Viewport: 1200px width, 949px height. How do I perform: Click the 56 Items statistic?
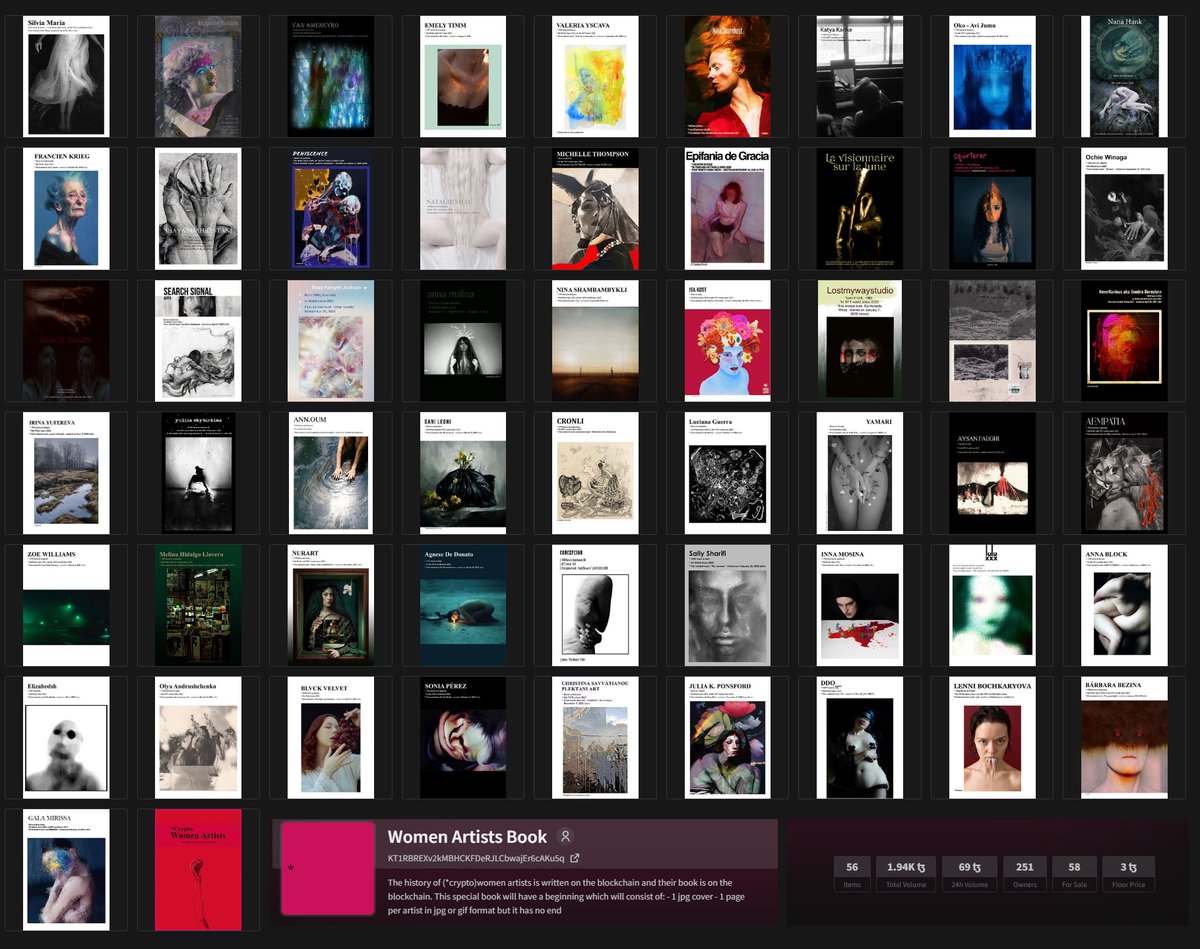click(x=852, y=873)
